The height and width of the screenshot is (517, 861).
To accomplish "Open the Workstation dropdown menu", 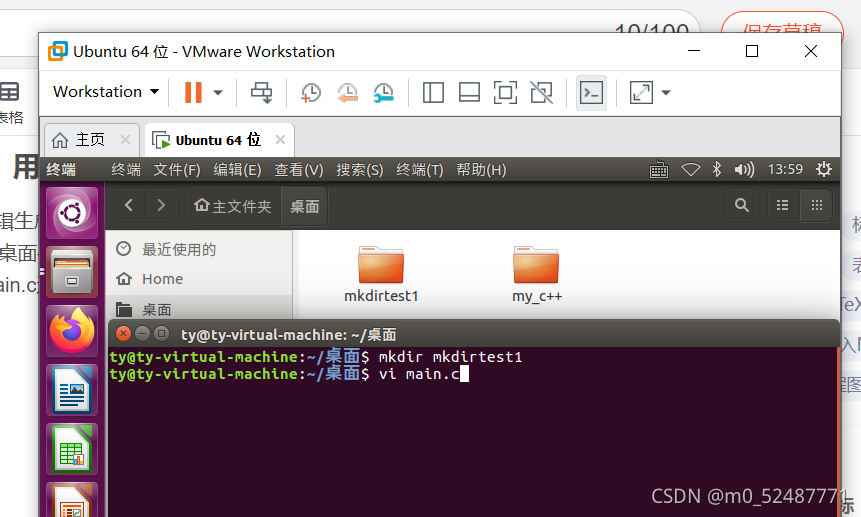I will coord(106,92).
